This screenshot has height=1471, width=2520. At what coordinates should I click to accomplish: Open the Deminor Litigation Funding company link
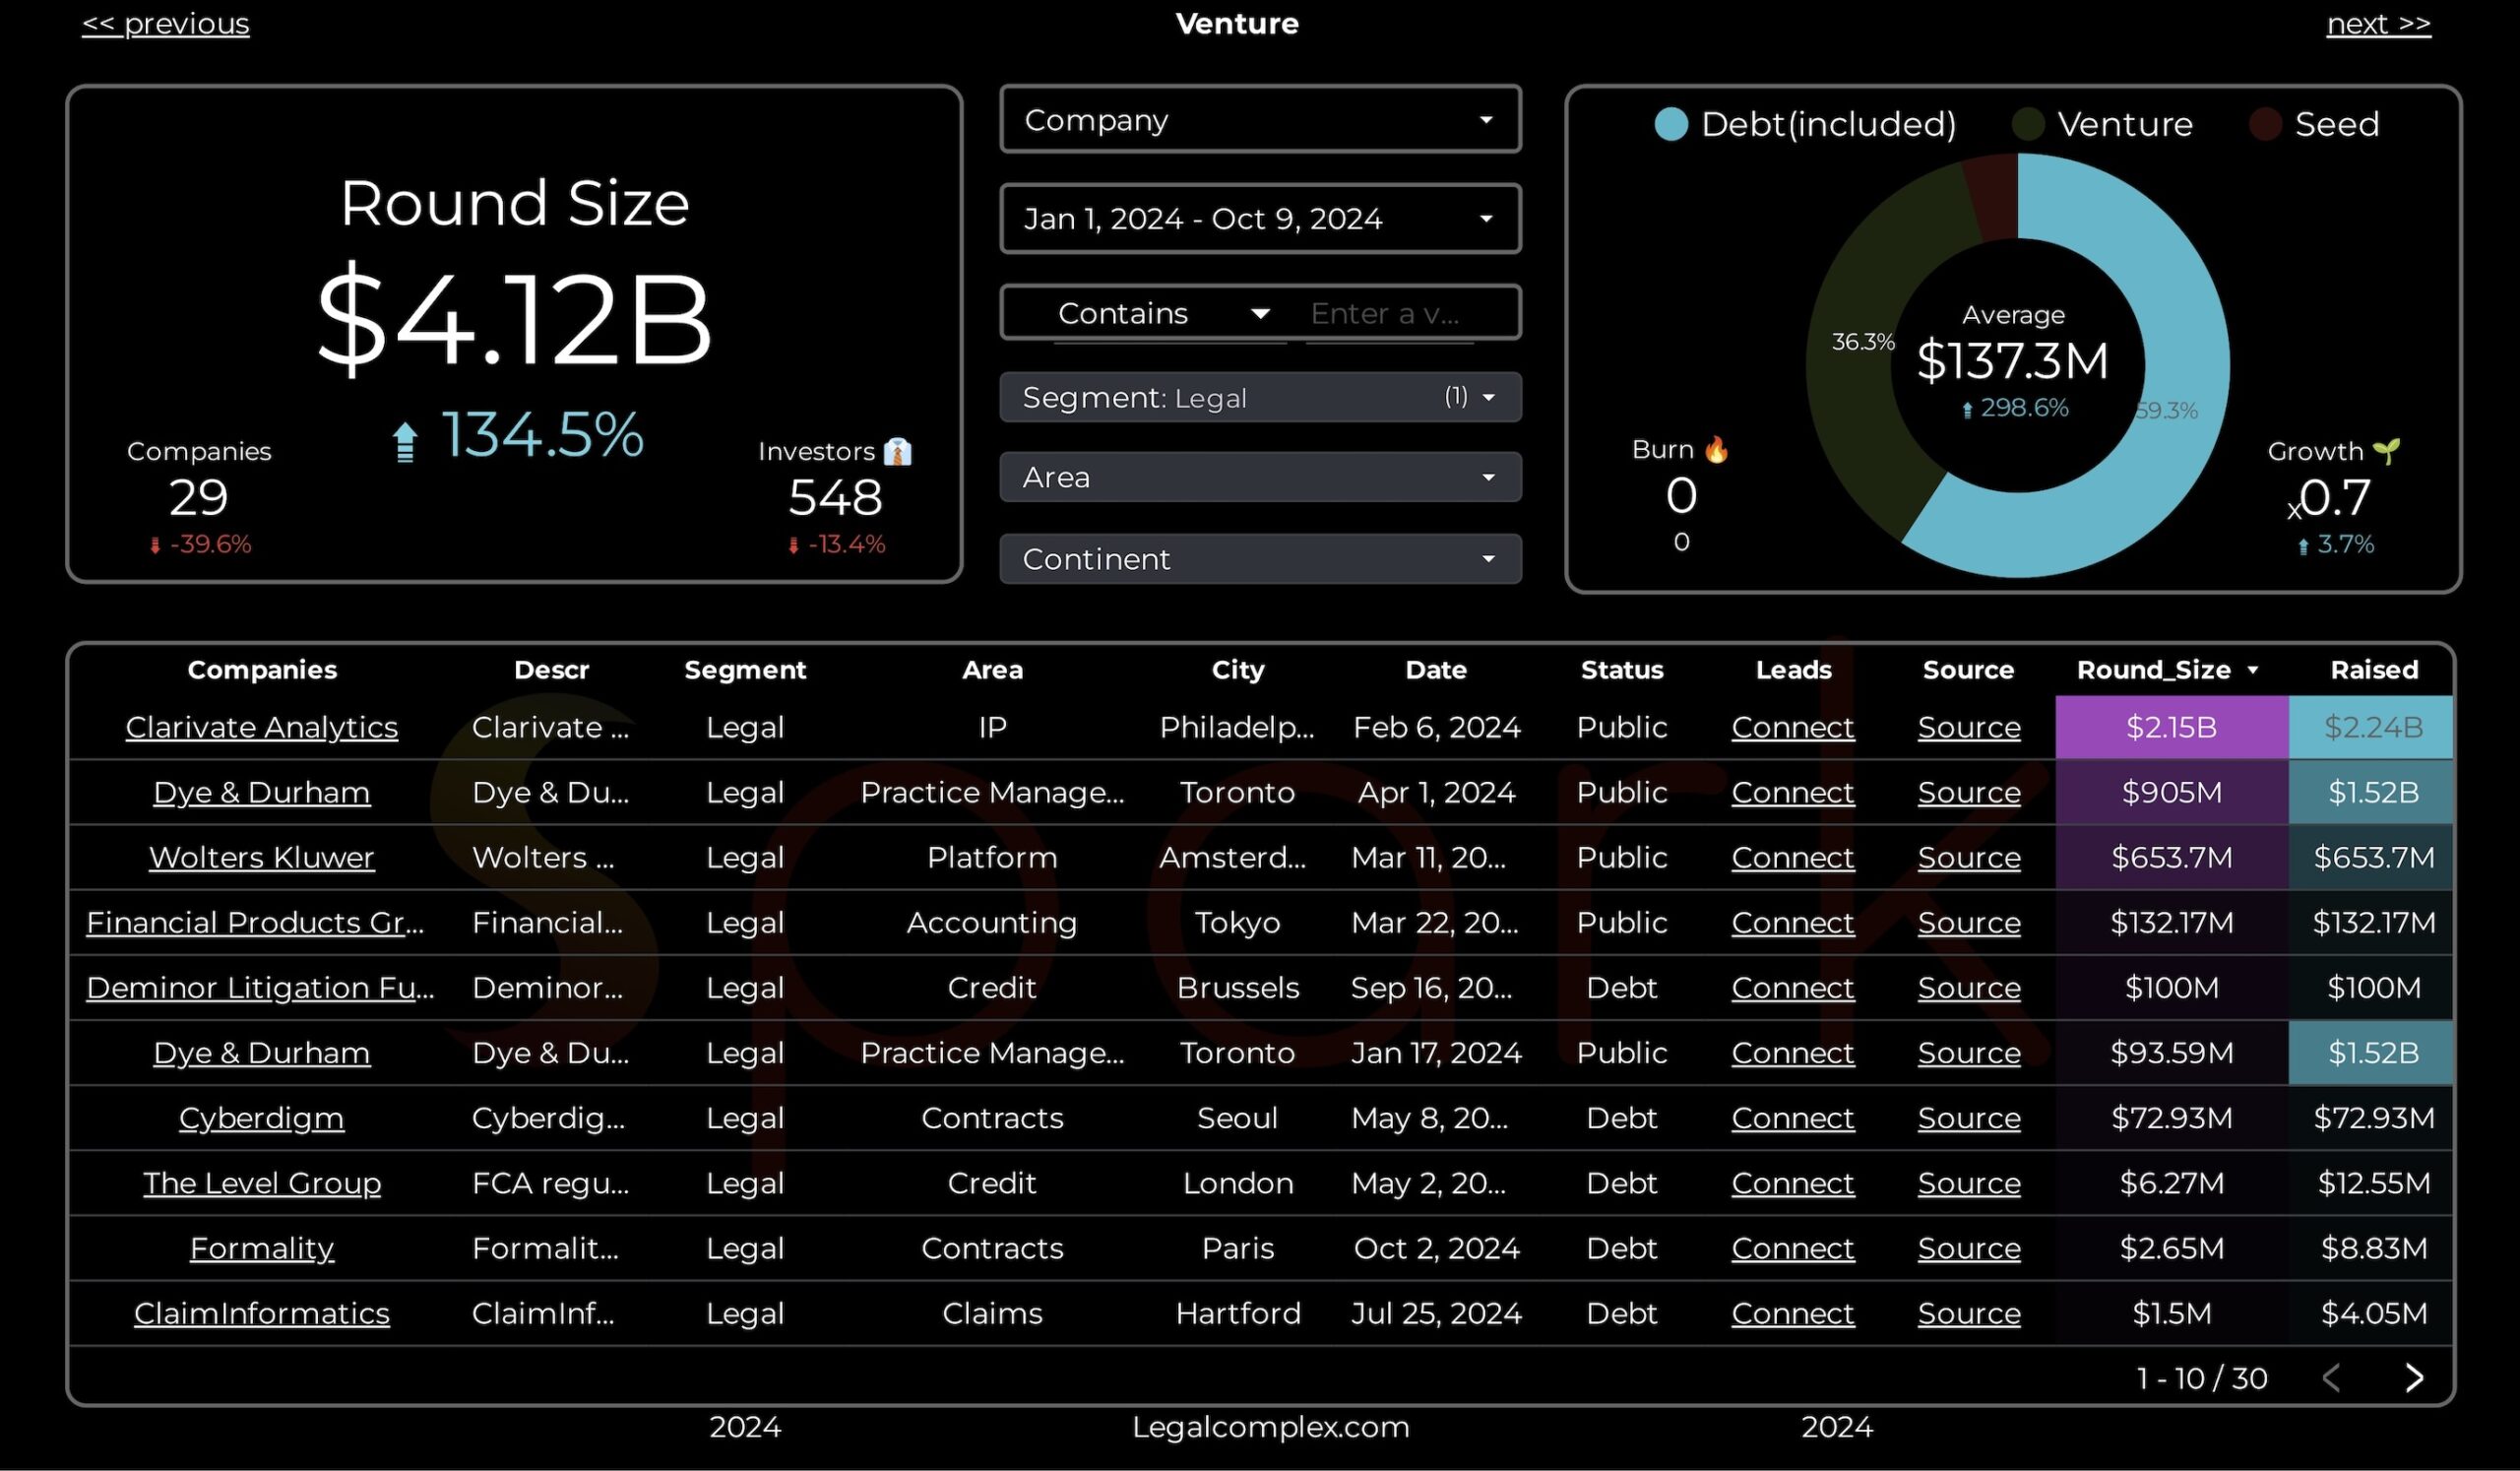tap(260, 987)
